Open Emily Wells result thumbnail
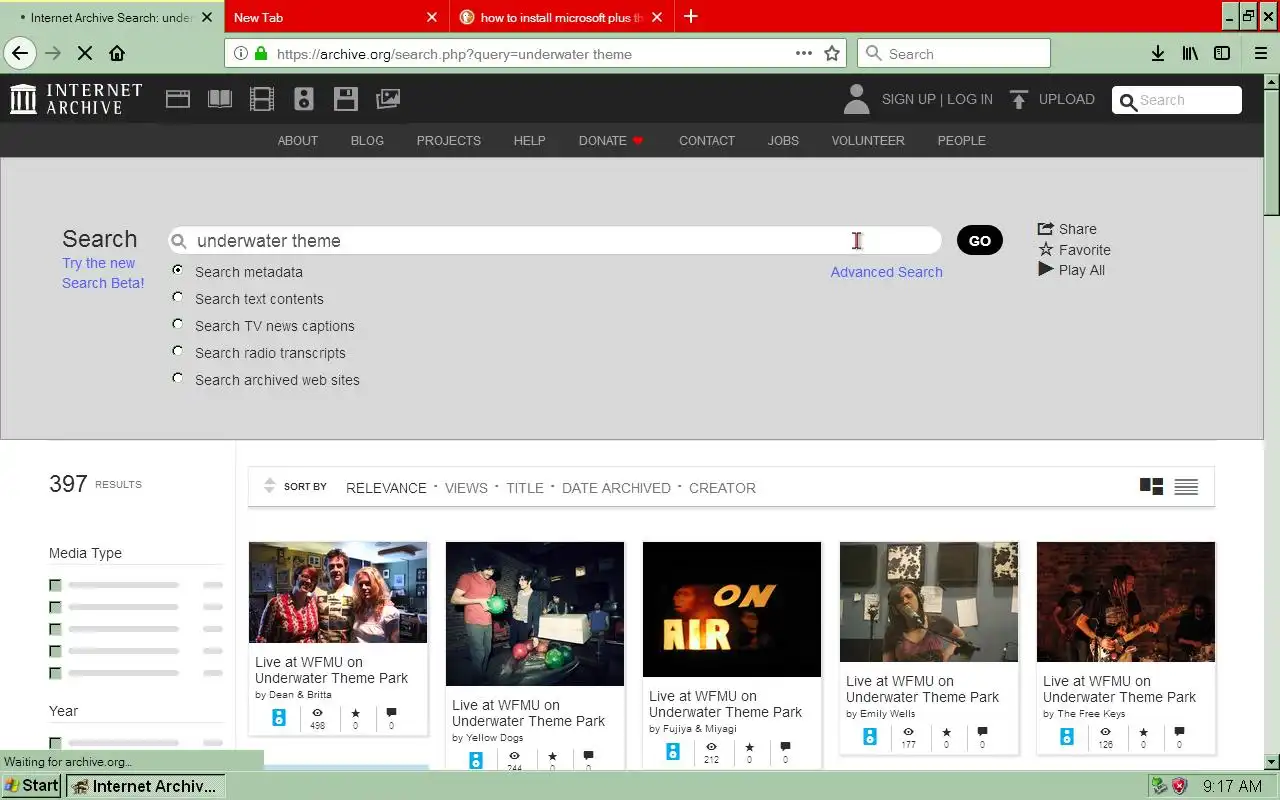Viewport: 1280px width, 800px height. [929, 602]
